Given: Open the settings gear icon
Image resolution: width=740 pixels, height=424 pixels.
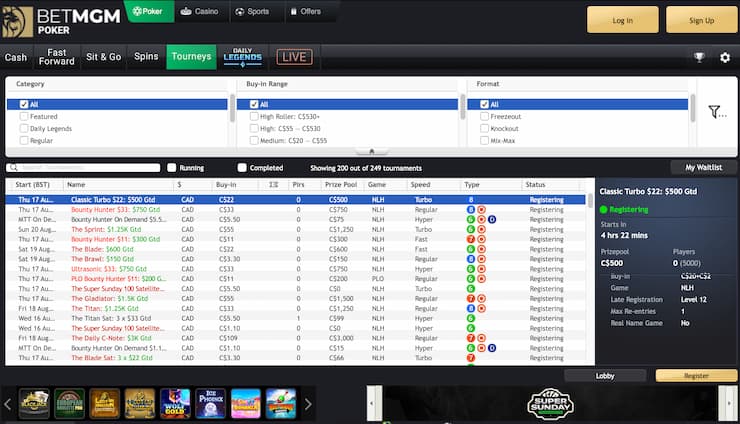Looking at the screenshot, I should click(x=725, y=58).
